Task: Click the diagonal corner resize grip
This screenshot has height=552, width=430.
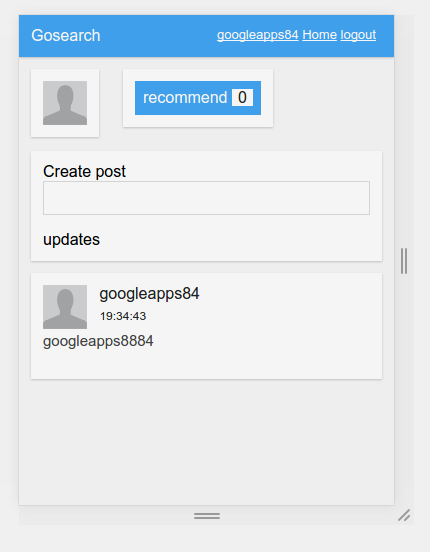Action: (404, 515)
